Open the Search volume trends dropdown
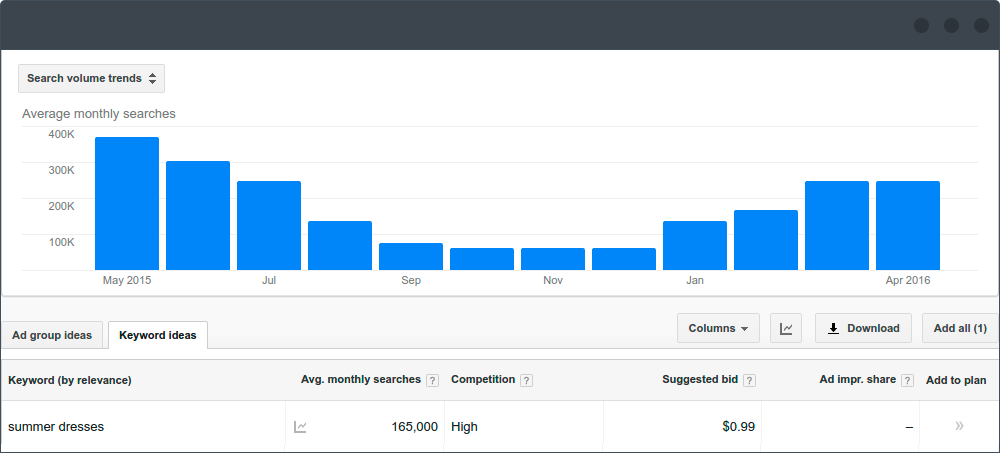This screenshot has width=1000, height=453. click(91, 78)
